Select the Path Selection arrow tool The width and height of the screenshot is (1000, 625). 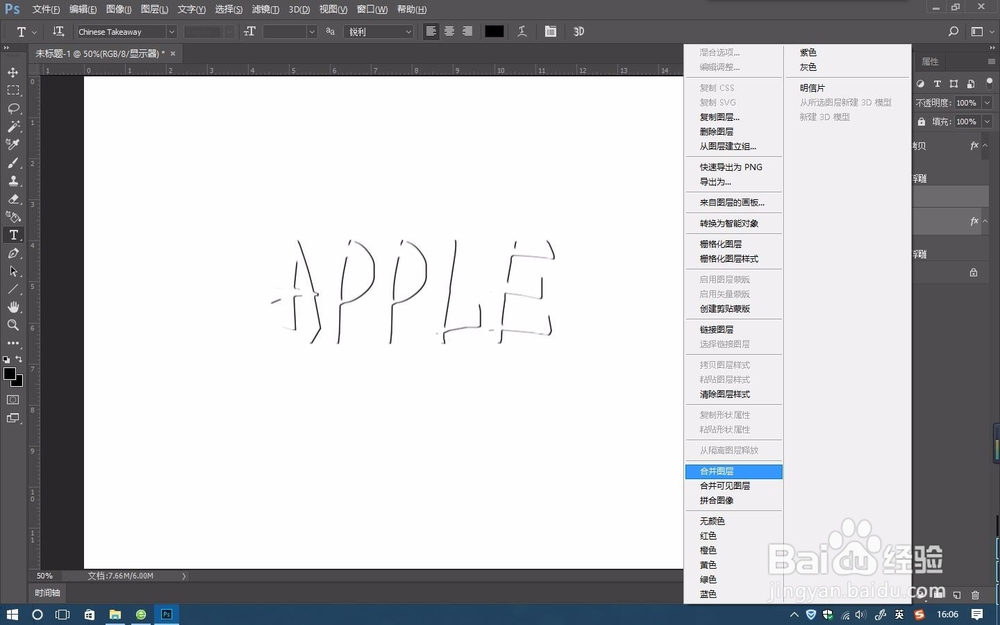coord(13,271)
